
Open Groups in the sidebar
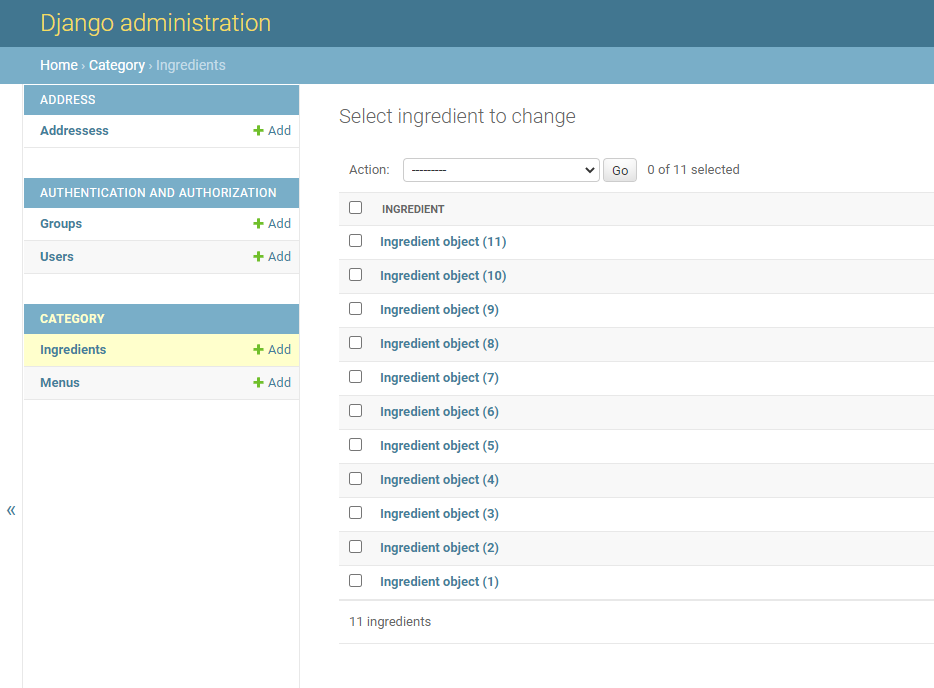click(x=61, y=223)
